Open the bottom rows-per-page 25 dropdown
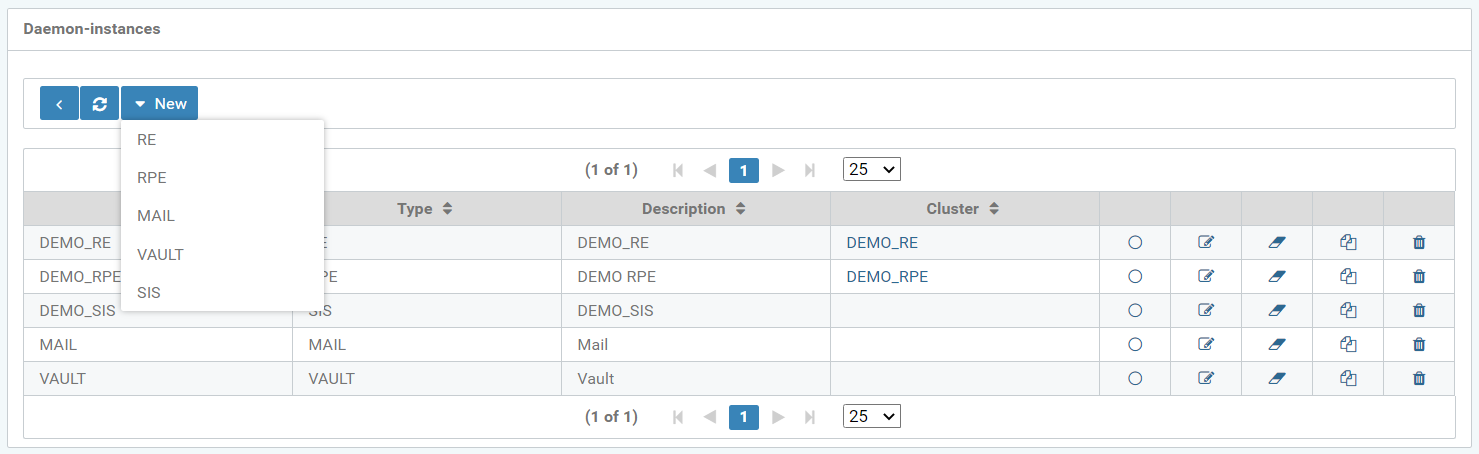This screenshot has height=454, width=1479. click(871, 416)
